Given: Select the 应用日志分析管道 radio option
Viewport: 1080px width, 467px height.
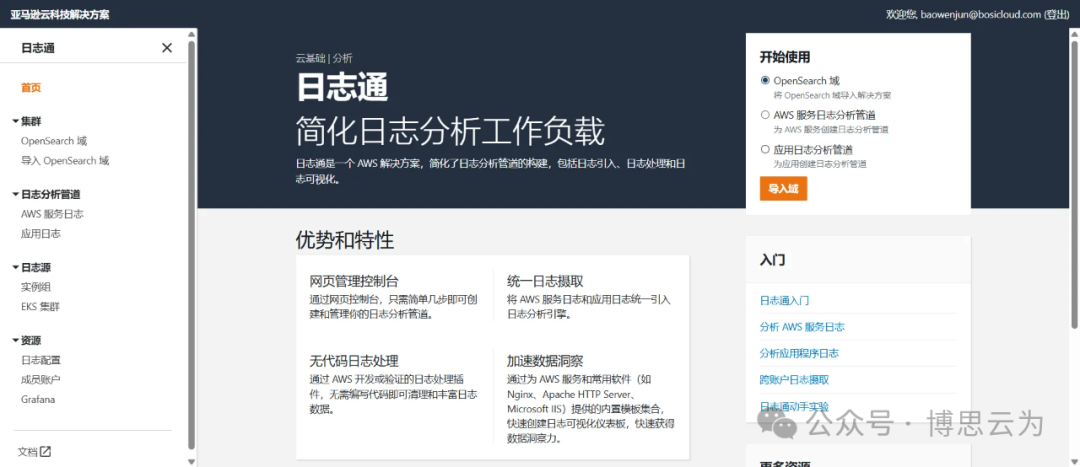Looking at the screenshot, I should [765, 149].
